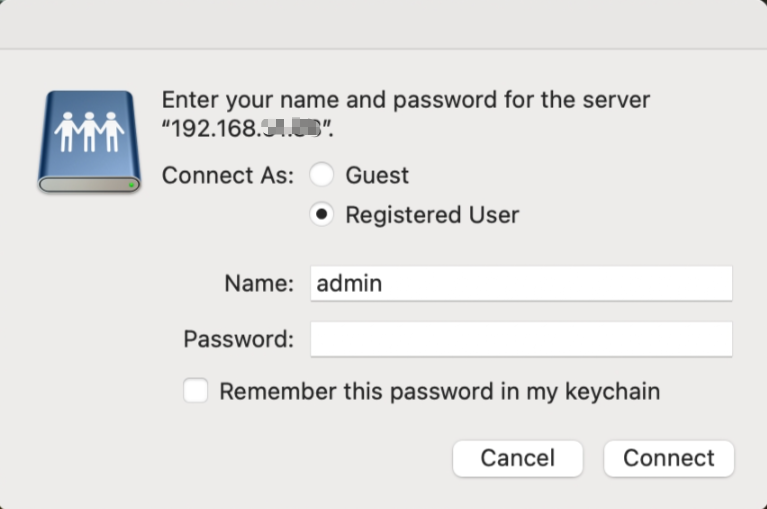Click the green status light on drive icon
767x509 pixels.
click(132, 185)
